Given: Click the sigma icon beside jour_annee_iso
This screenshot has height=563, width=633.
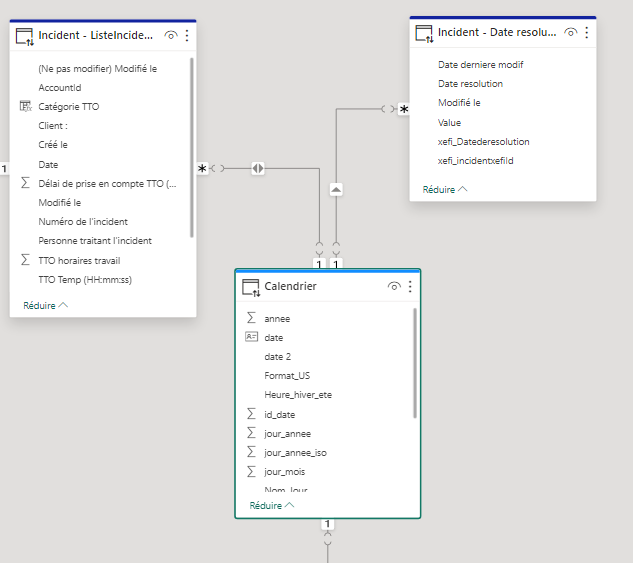Looking at the screenshot, I should coord(251,452).
